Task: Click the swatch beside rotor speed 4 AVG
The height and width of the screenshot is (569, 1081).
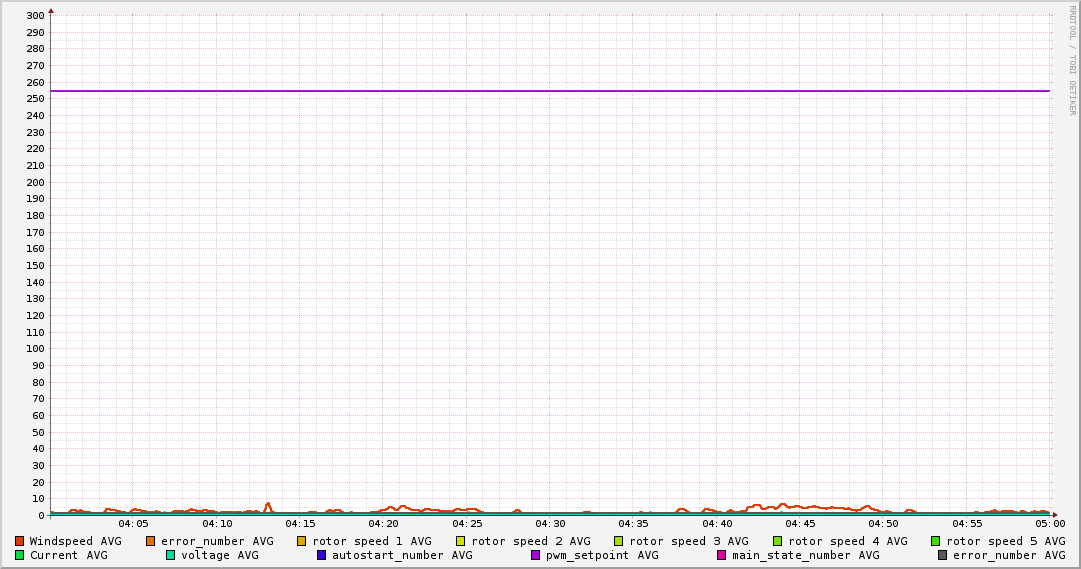Action: pos(778,541)
